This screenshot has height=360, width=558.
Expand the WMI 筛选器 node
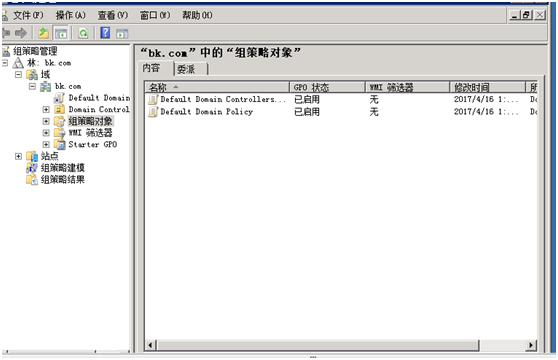pos(46,133)
